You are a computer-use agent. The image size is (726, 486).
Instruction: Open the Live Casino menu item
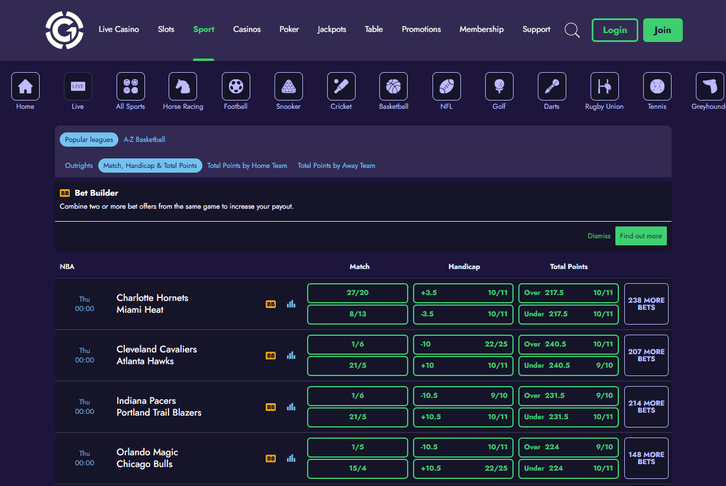[x=119, y=29]
